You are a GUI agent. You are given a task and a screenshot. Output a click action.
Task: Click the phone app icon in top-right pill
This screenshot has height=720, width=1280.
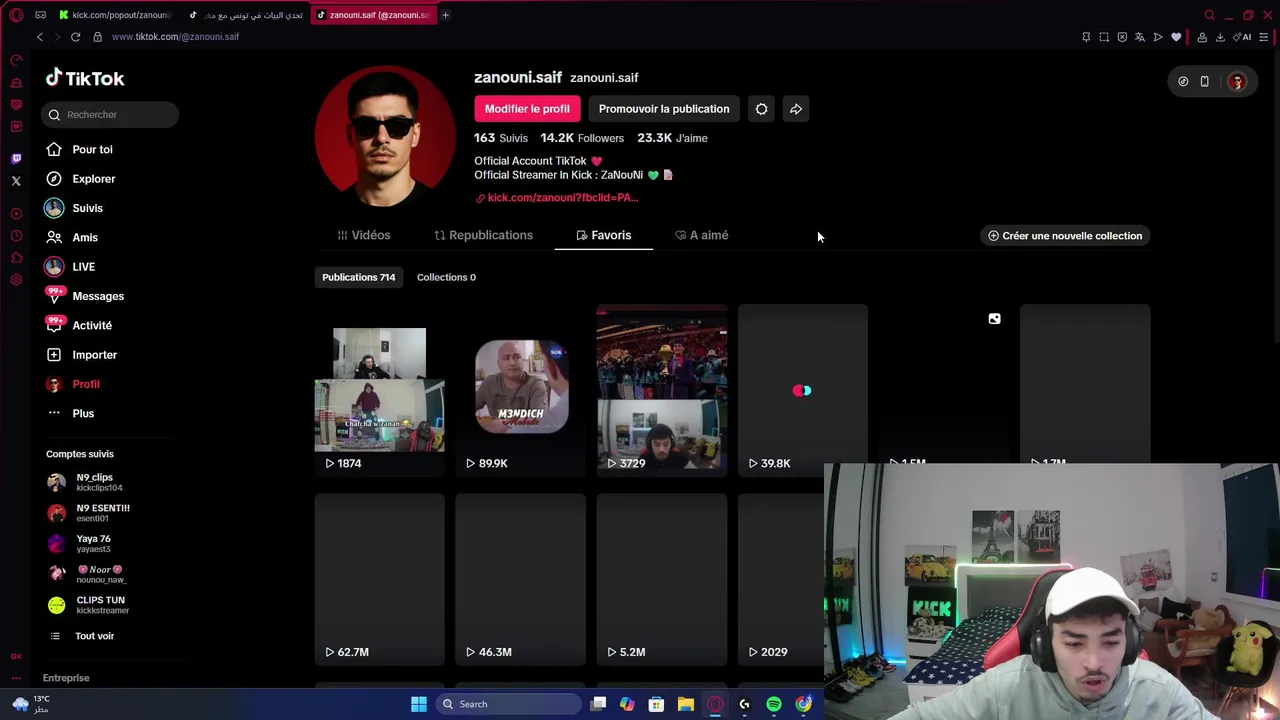coord(1205,82)
